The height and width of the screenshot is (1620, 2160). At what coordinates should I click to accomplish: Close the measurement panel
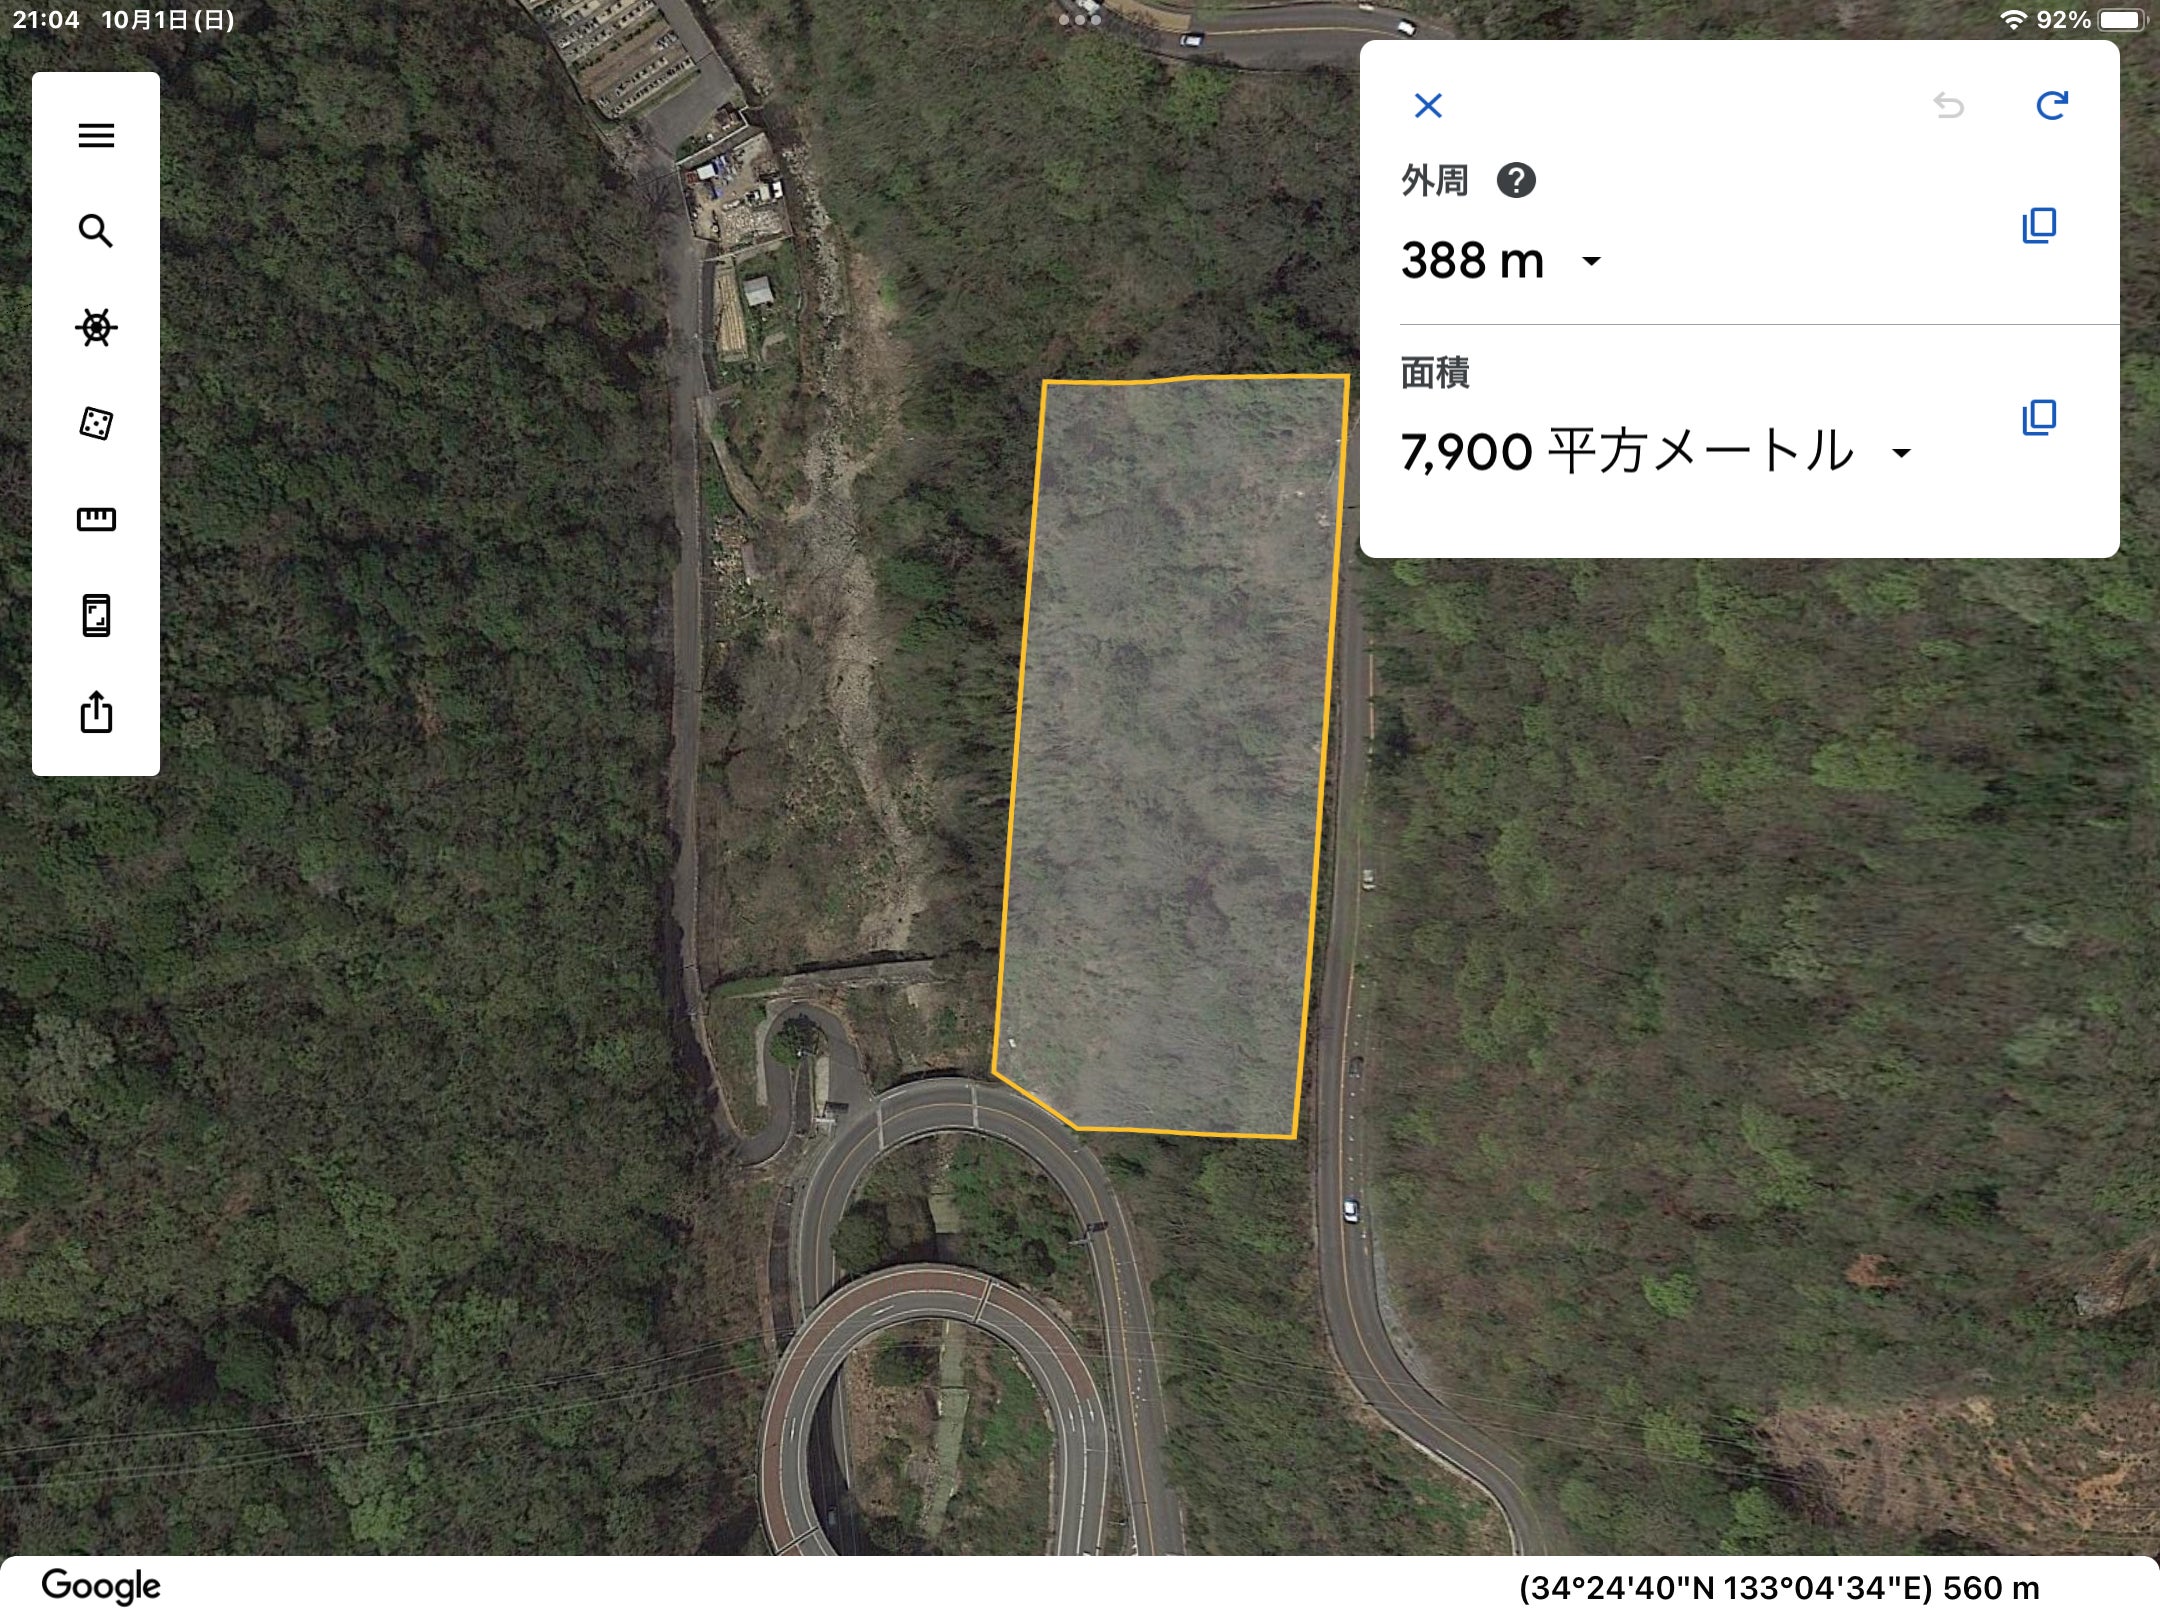[x=1428, y=105]
